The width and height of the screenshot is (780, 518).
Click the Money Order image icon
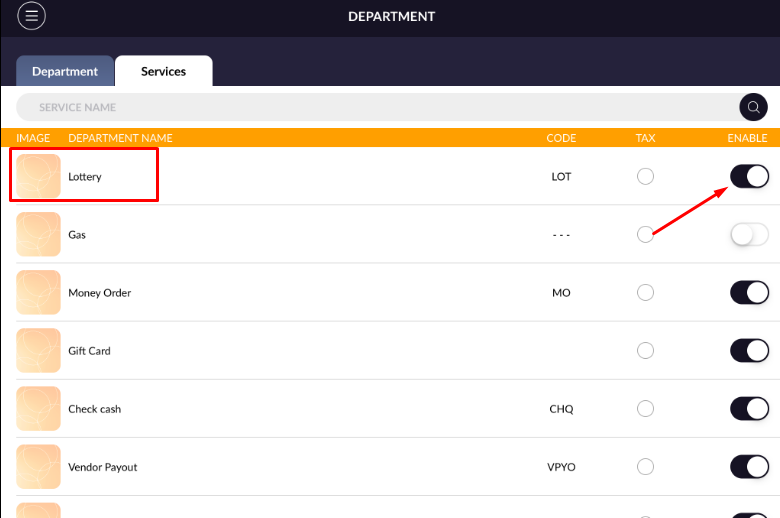(x=38, y=293)
